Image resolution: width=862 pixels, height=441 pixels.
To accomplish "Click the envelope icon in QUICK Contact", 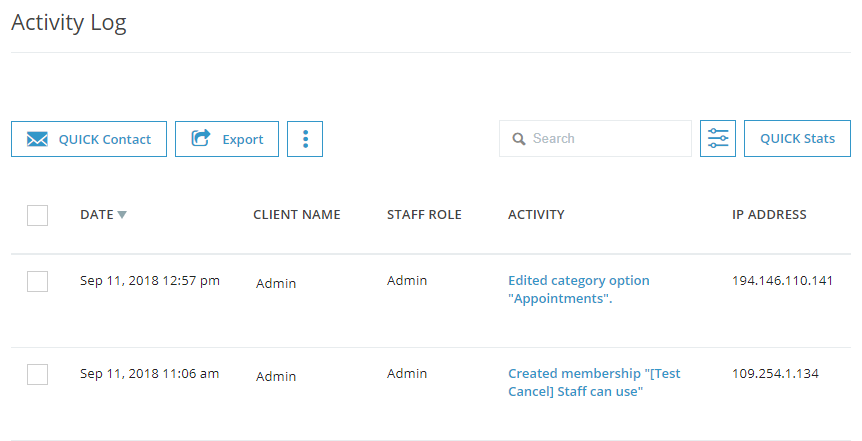I will (x=37, y=139).
